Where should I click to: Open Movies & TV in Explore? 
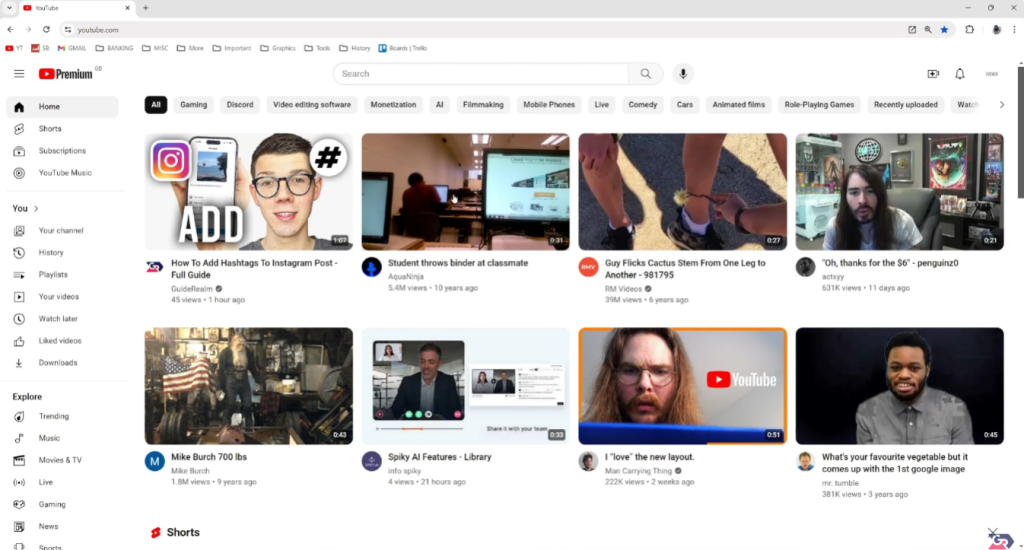pyautogui.click(x=62, y=460)
